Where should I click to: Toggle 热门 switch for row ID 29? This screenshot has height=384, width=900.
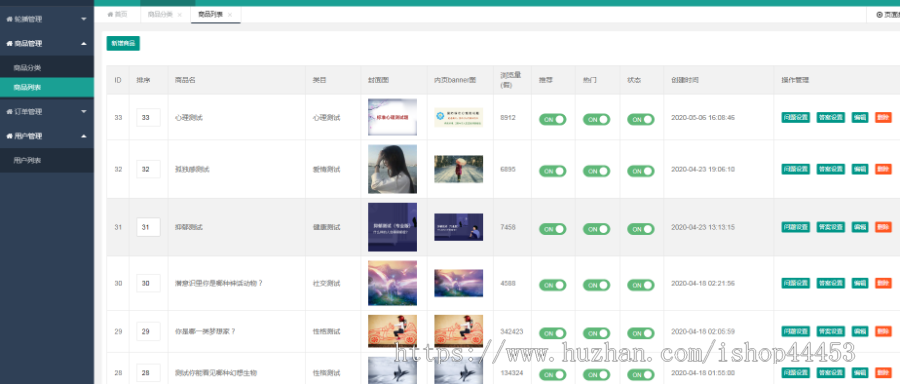(x=596, y=333)
